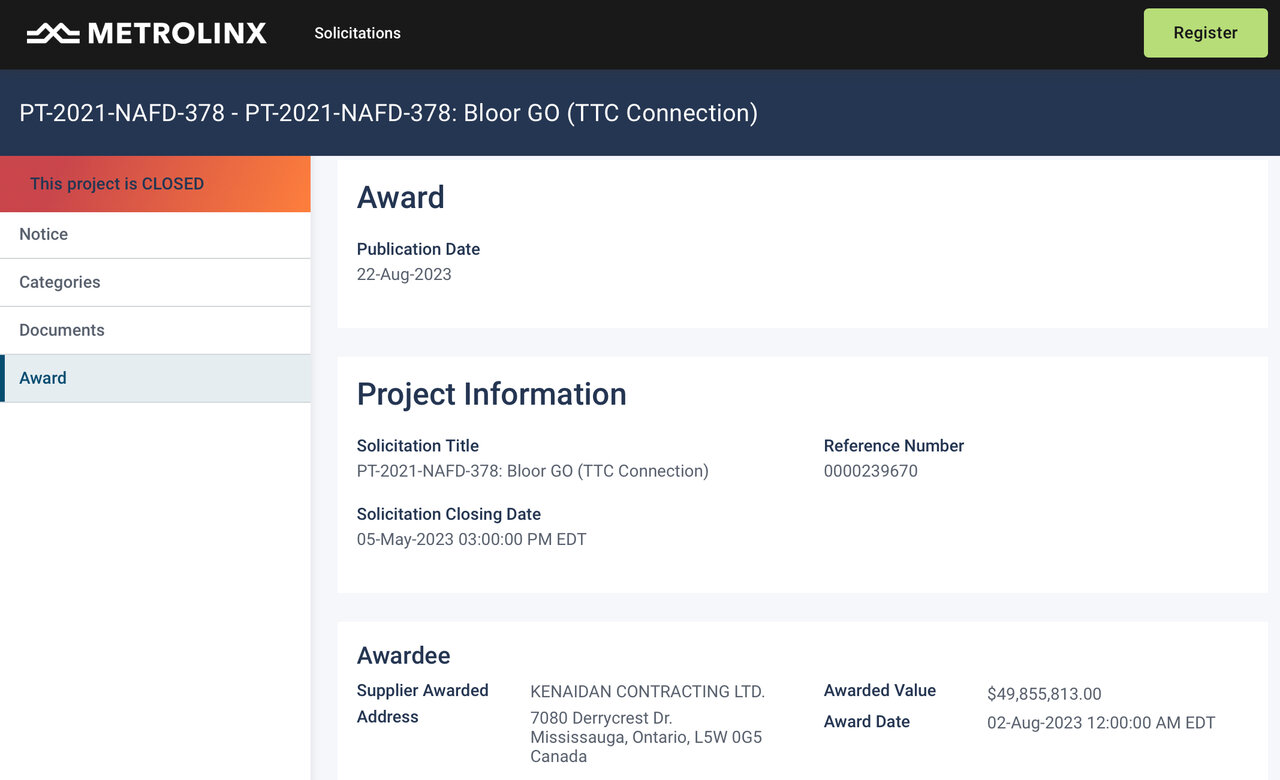Click the Award section heading
The image size is (1280, 780).
pyautogui.click(x=400, y=198)
